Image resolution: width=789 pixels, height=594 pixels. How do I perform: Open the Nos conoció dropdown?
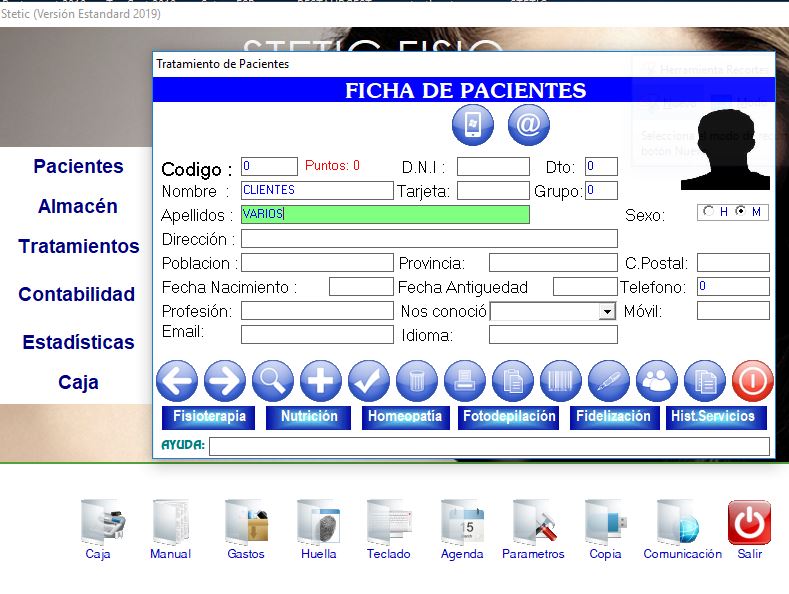tap(607, 312)
